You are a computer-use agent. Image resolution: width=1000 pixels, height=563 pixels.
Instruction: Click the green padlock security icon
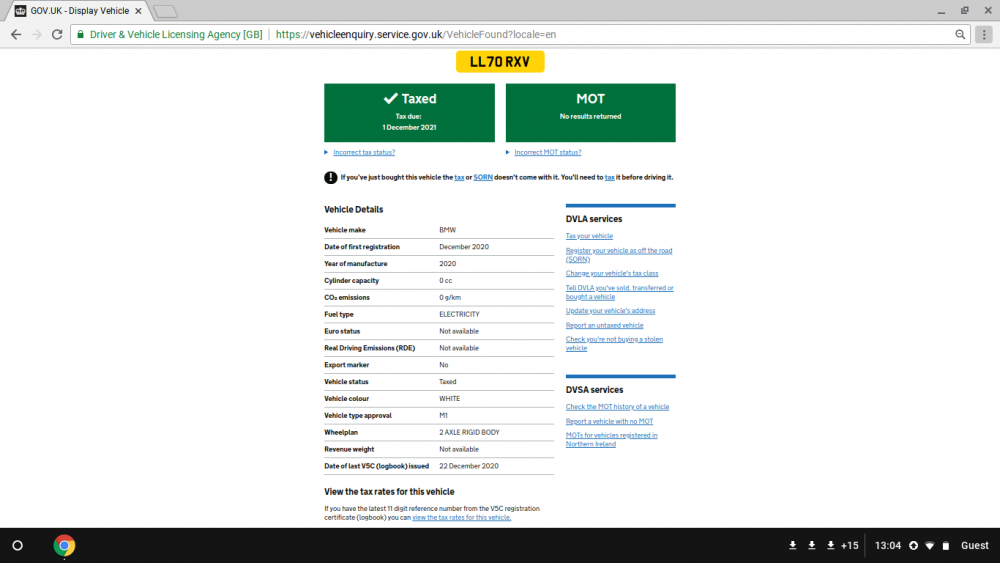[80, 34]
